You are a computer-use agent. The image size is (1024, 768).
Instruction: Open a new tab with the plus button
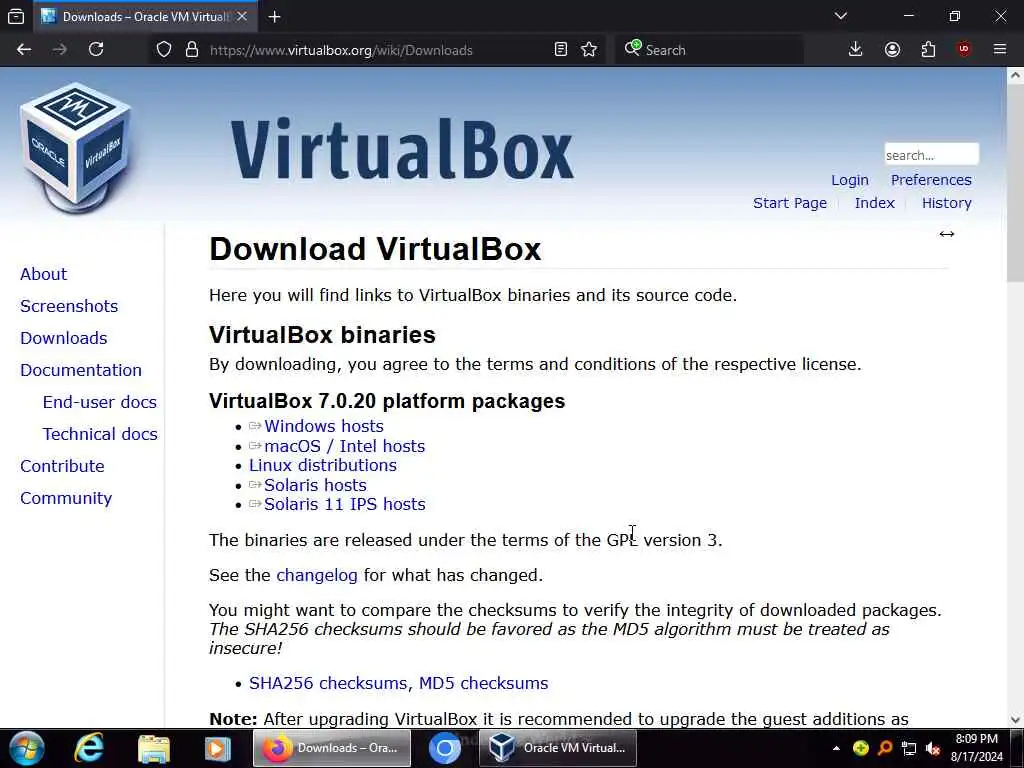point(274,17)
